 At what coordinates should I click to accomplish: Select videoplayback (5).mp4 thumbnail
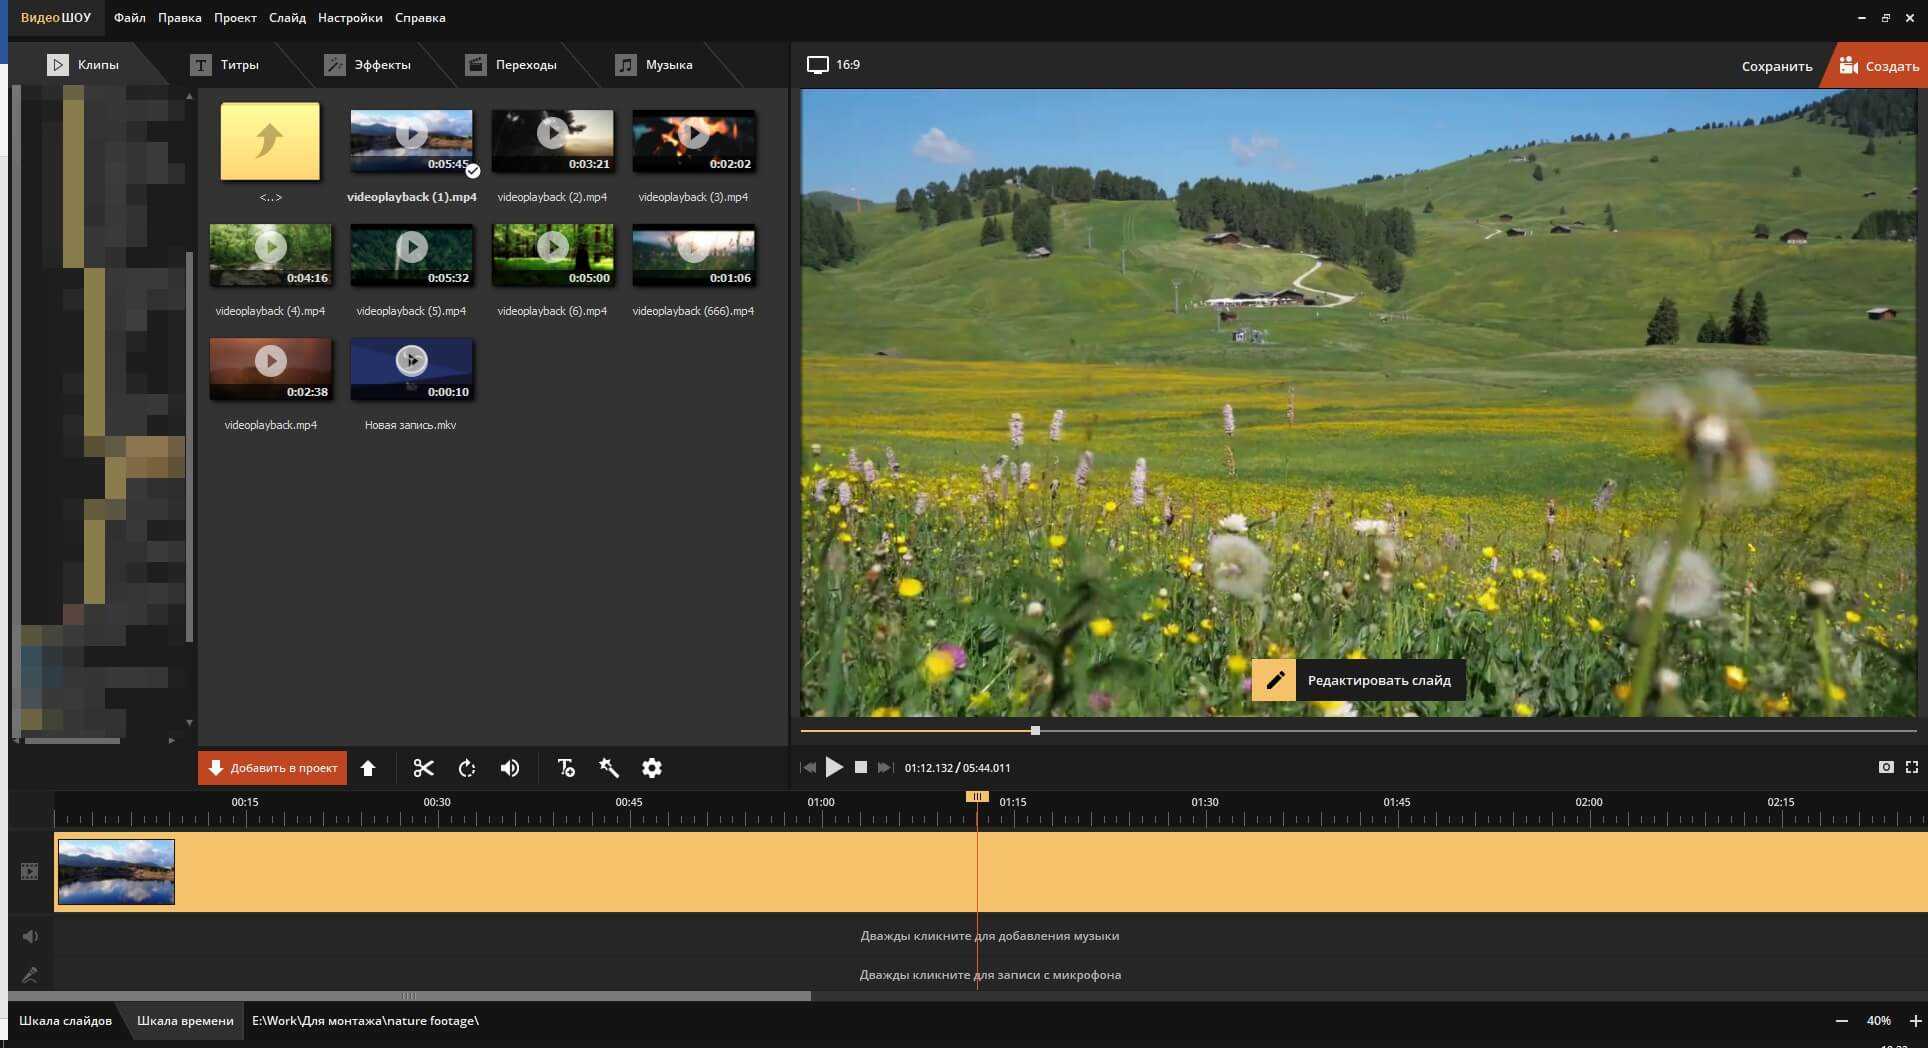[x=411, y=255]
